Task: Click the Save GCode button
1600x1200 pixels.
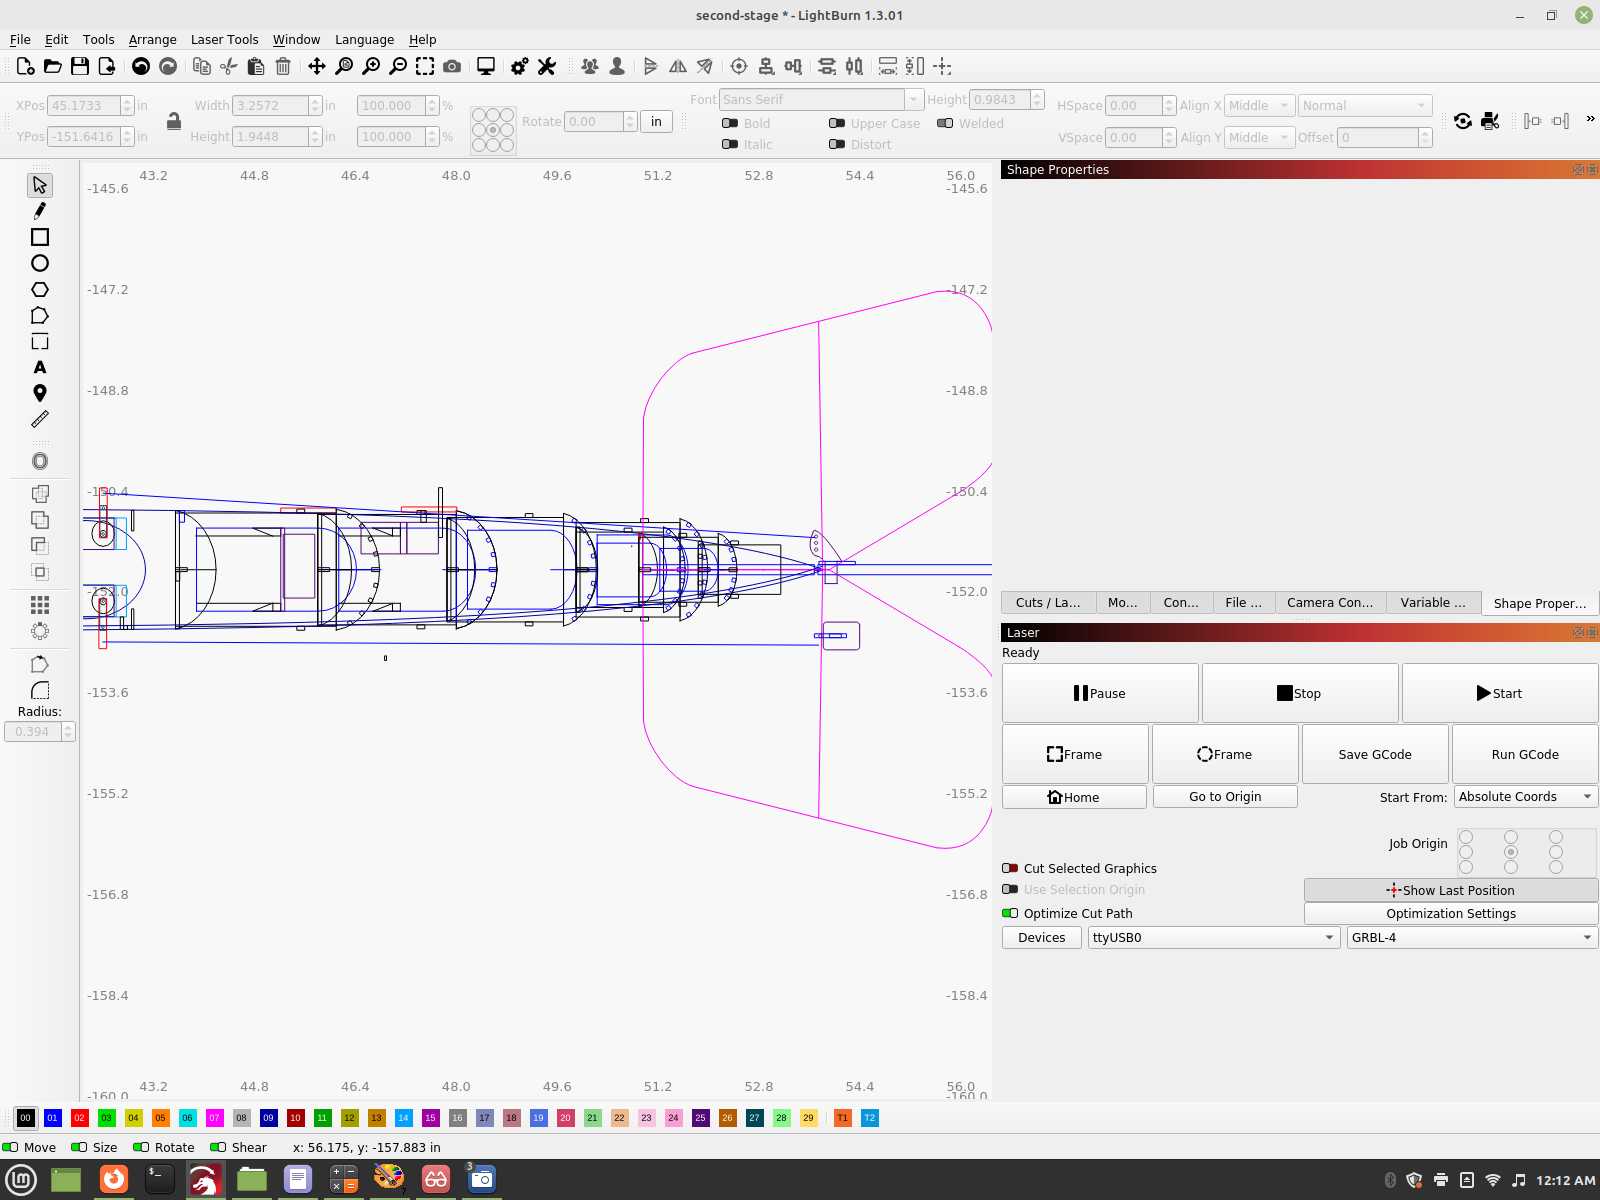Action: tap(1374, 754)
